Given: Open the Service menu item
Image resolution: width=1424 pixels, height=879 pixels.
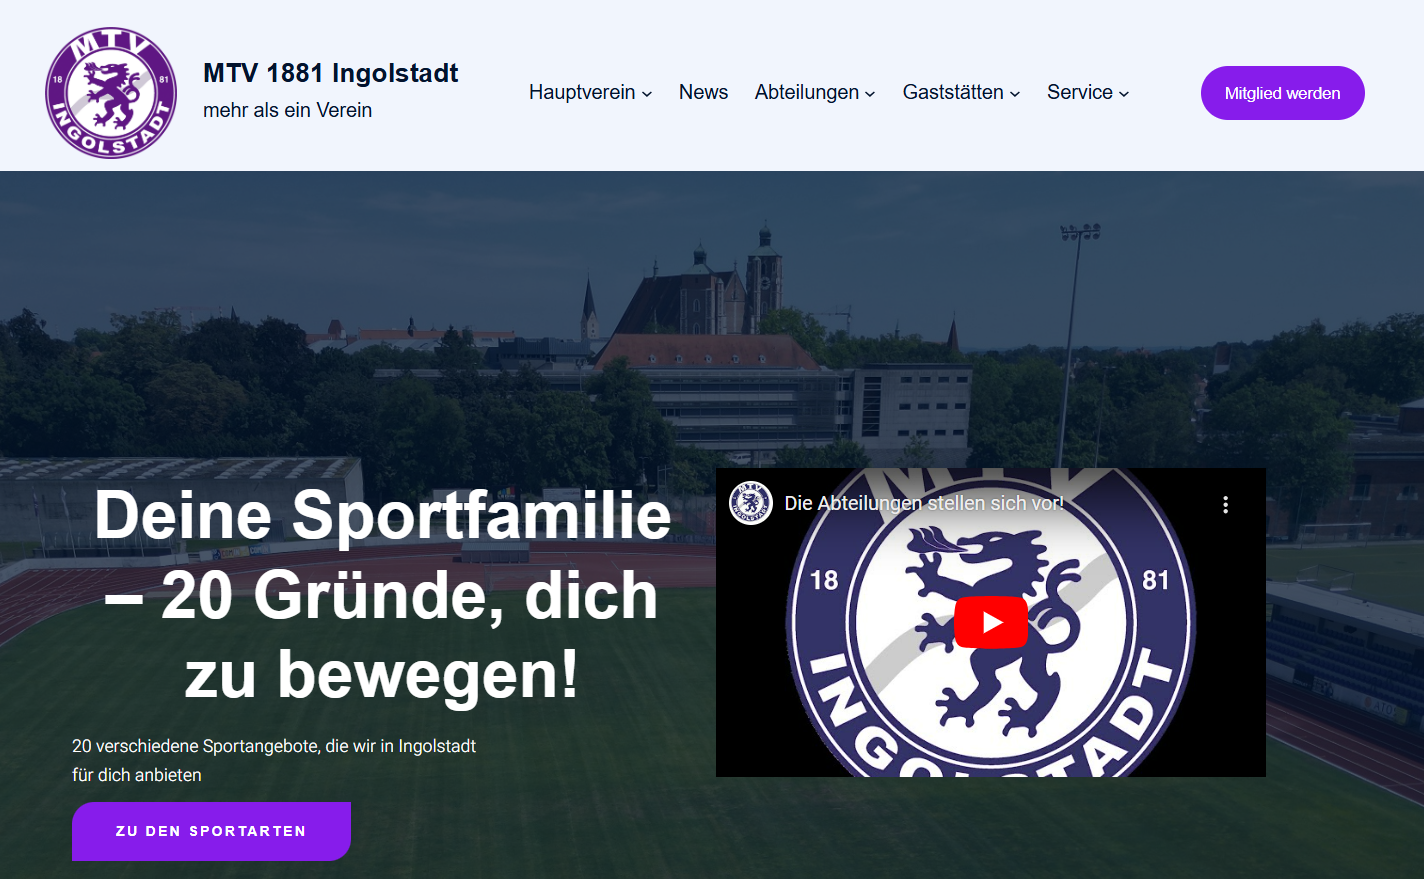Looking at the screenshot, I should tap(1080, 92).
